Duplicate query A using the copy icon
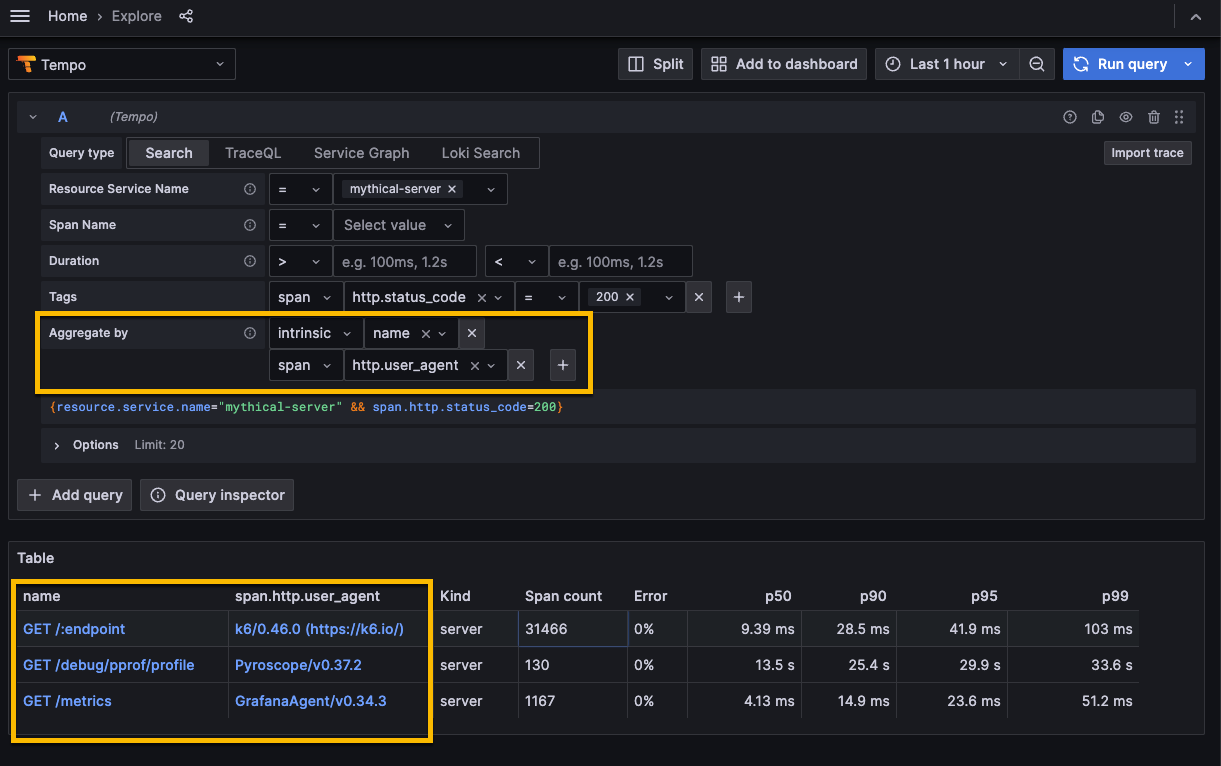This screenshot has height=766, width=1221. 1097,117
